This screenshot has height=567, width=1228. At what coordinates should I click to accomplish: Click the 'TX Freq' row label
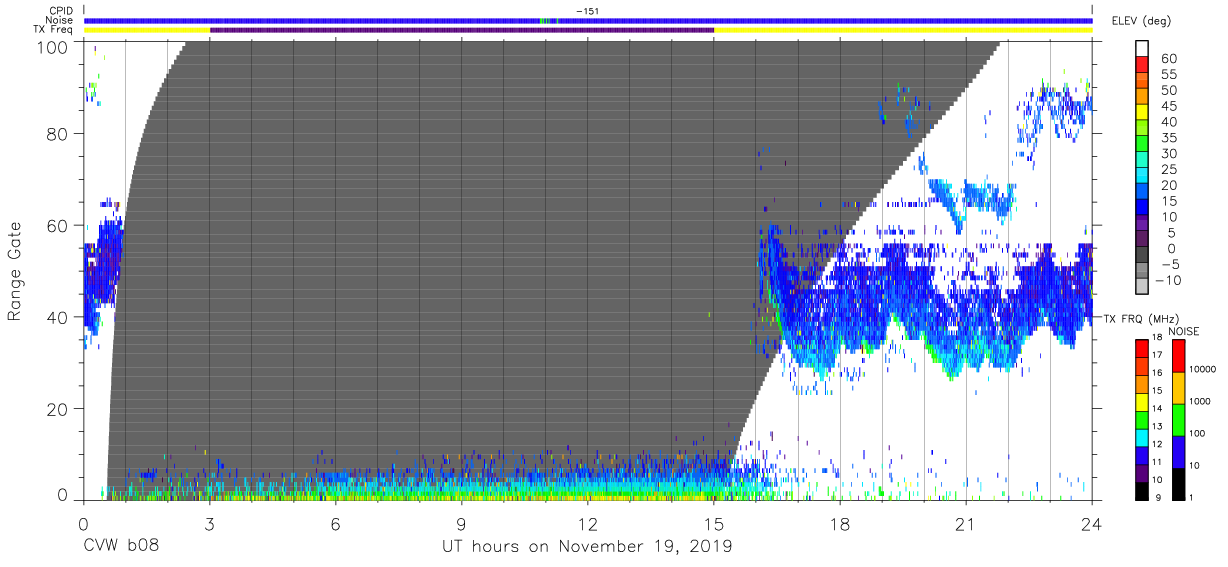coord(53,30)
